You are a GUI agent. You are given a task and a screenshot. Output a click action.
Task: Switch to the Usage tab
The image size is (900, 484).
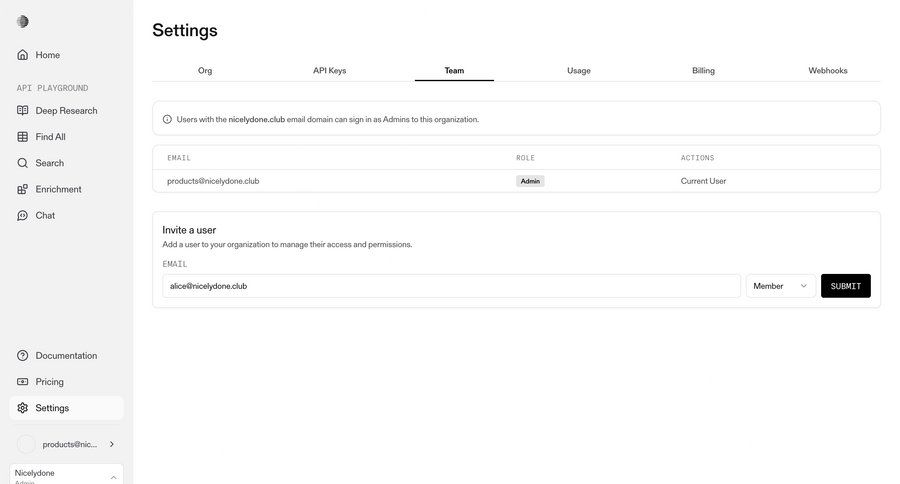(579, 71)
